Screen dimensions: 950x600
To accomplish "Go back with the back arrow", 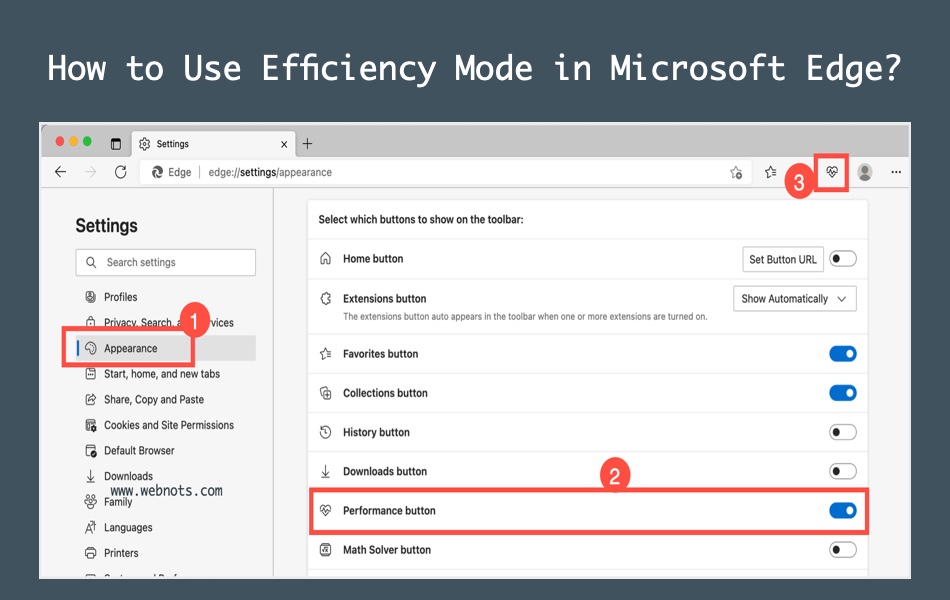I will tap(61, 172).
